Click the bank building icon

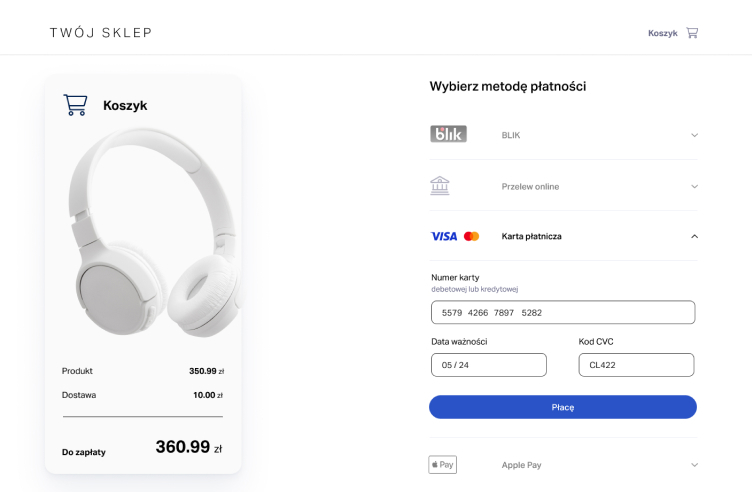439,186
